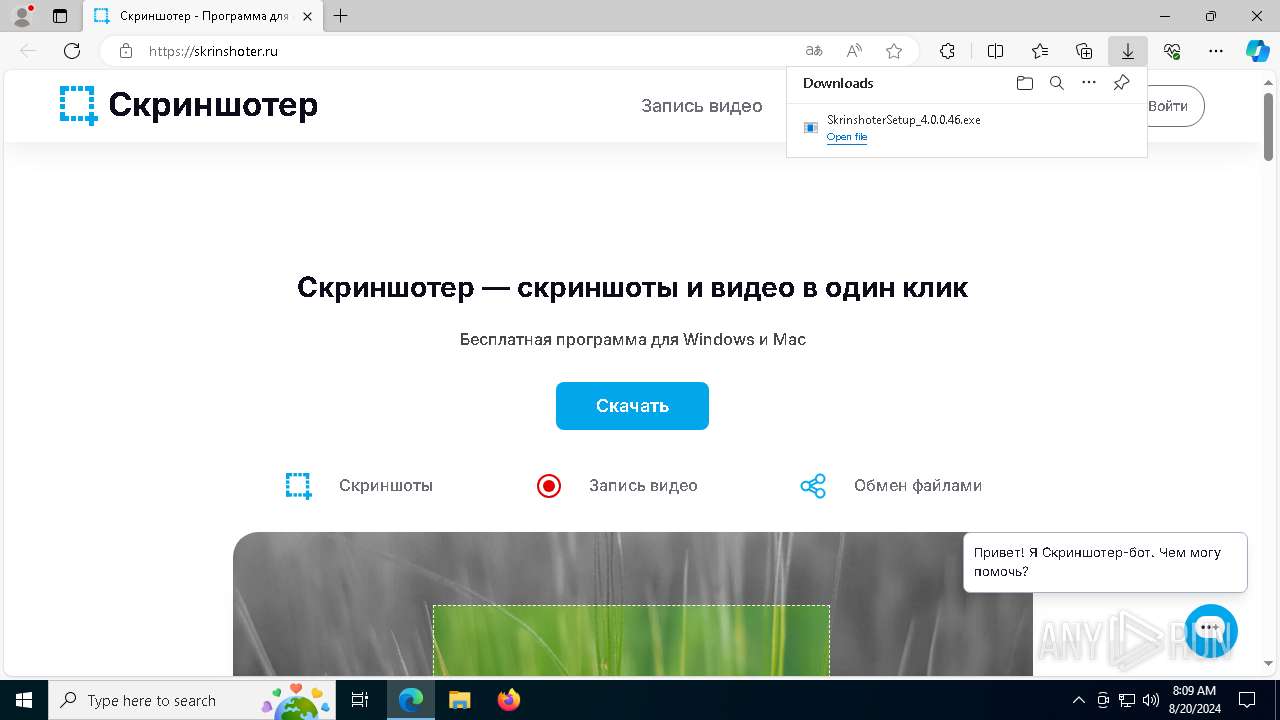The height and width of the screenshot is (720, 1280).
Task: Click the red record video icon
Action: (x=549, y=486)
